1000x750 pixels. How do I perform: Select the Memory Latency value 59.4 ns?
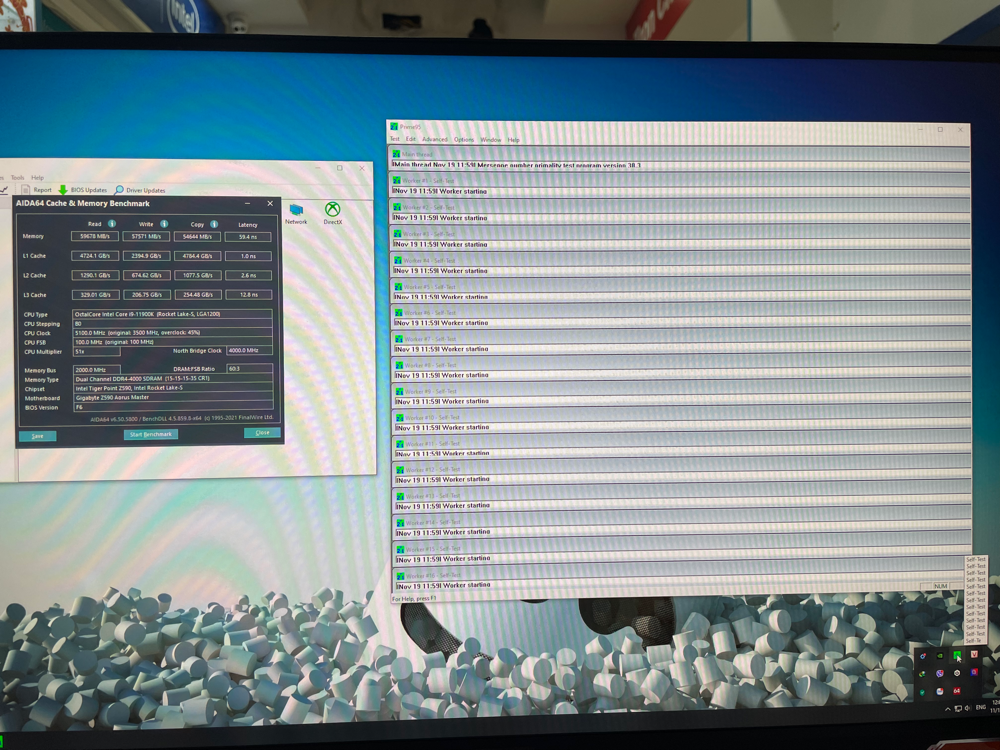248,237
